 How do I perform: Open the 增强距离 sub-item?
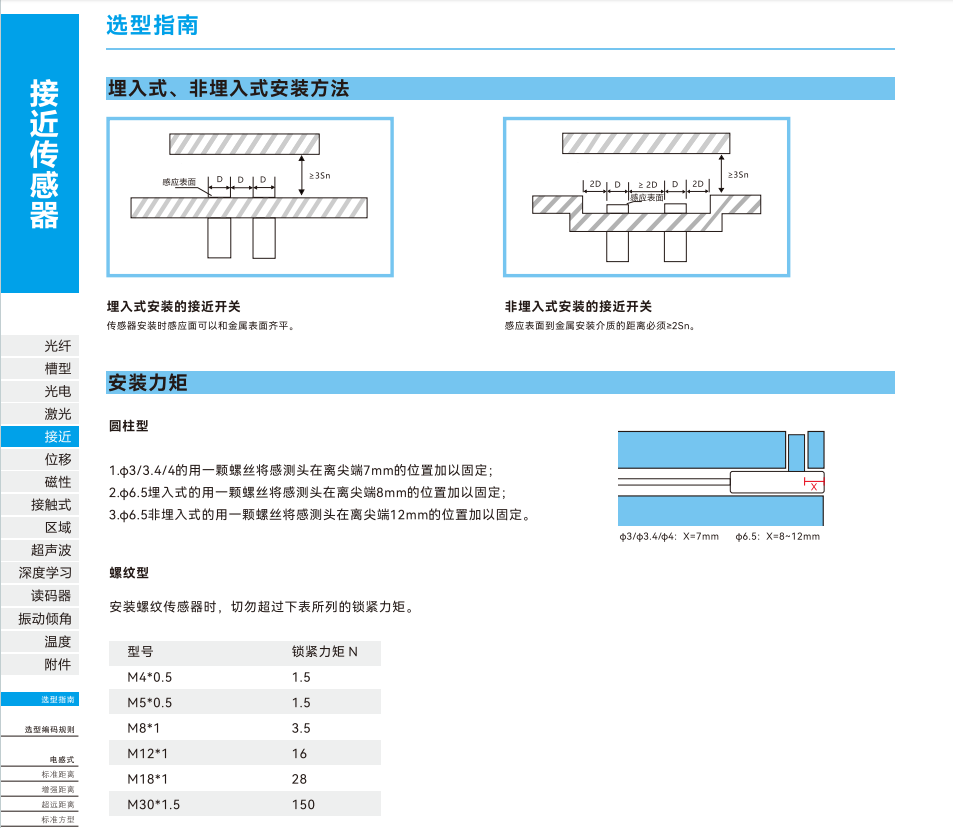click(x=57, y=790)
